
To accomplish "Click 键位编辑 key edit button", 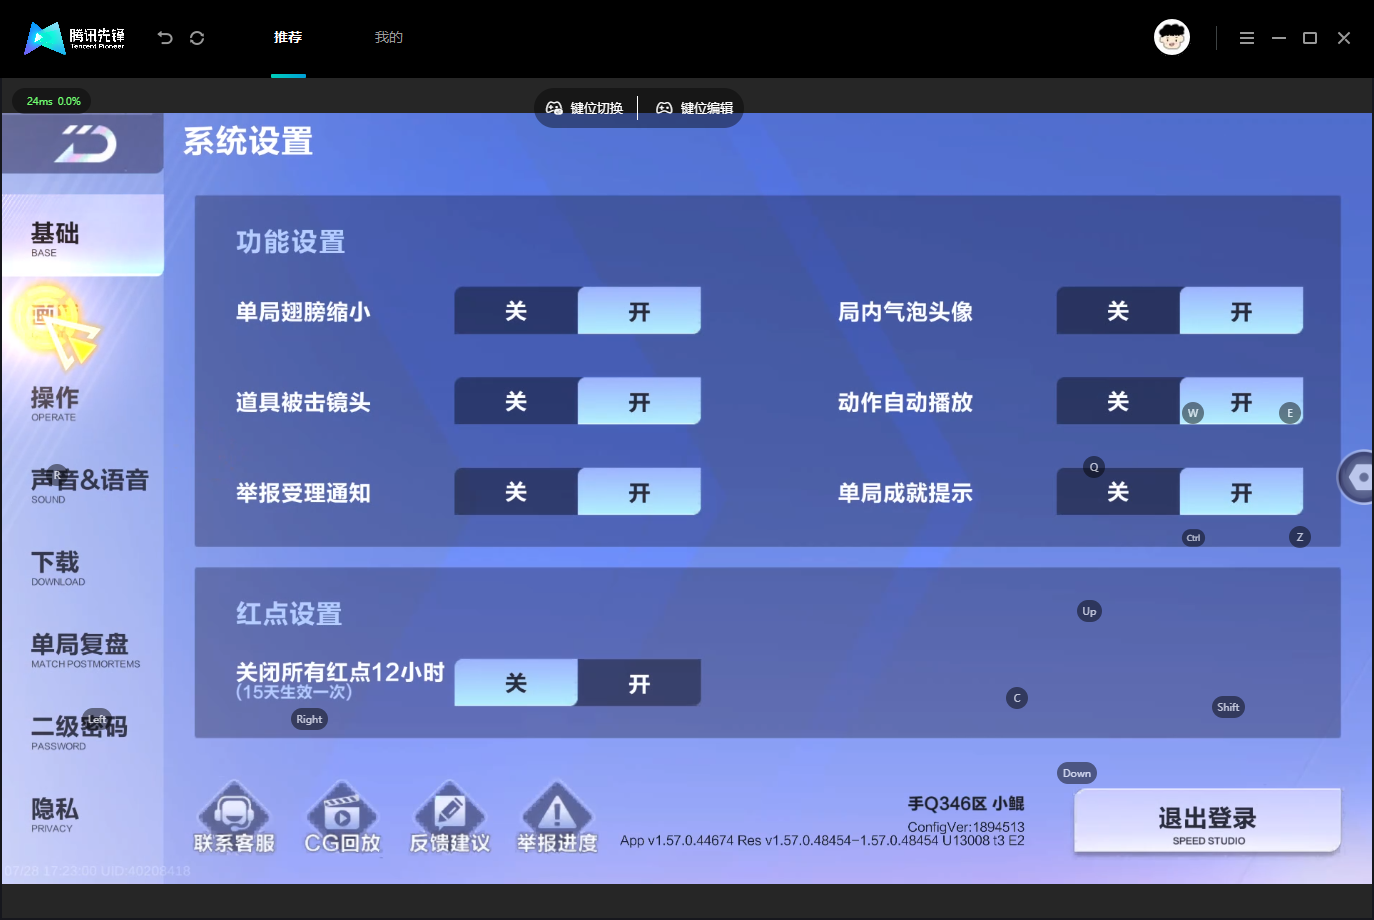I will [x=695, y=108].
